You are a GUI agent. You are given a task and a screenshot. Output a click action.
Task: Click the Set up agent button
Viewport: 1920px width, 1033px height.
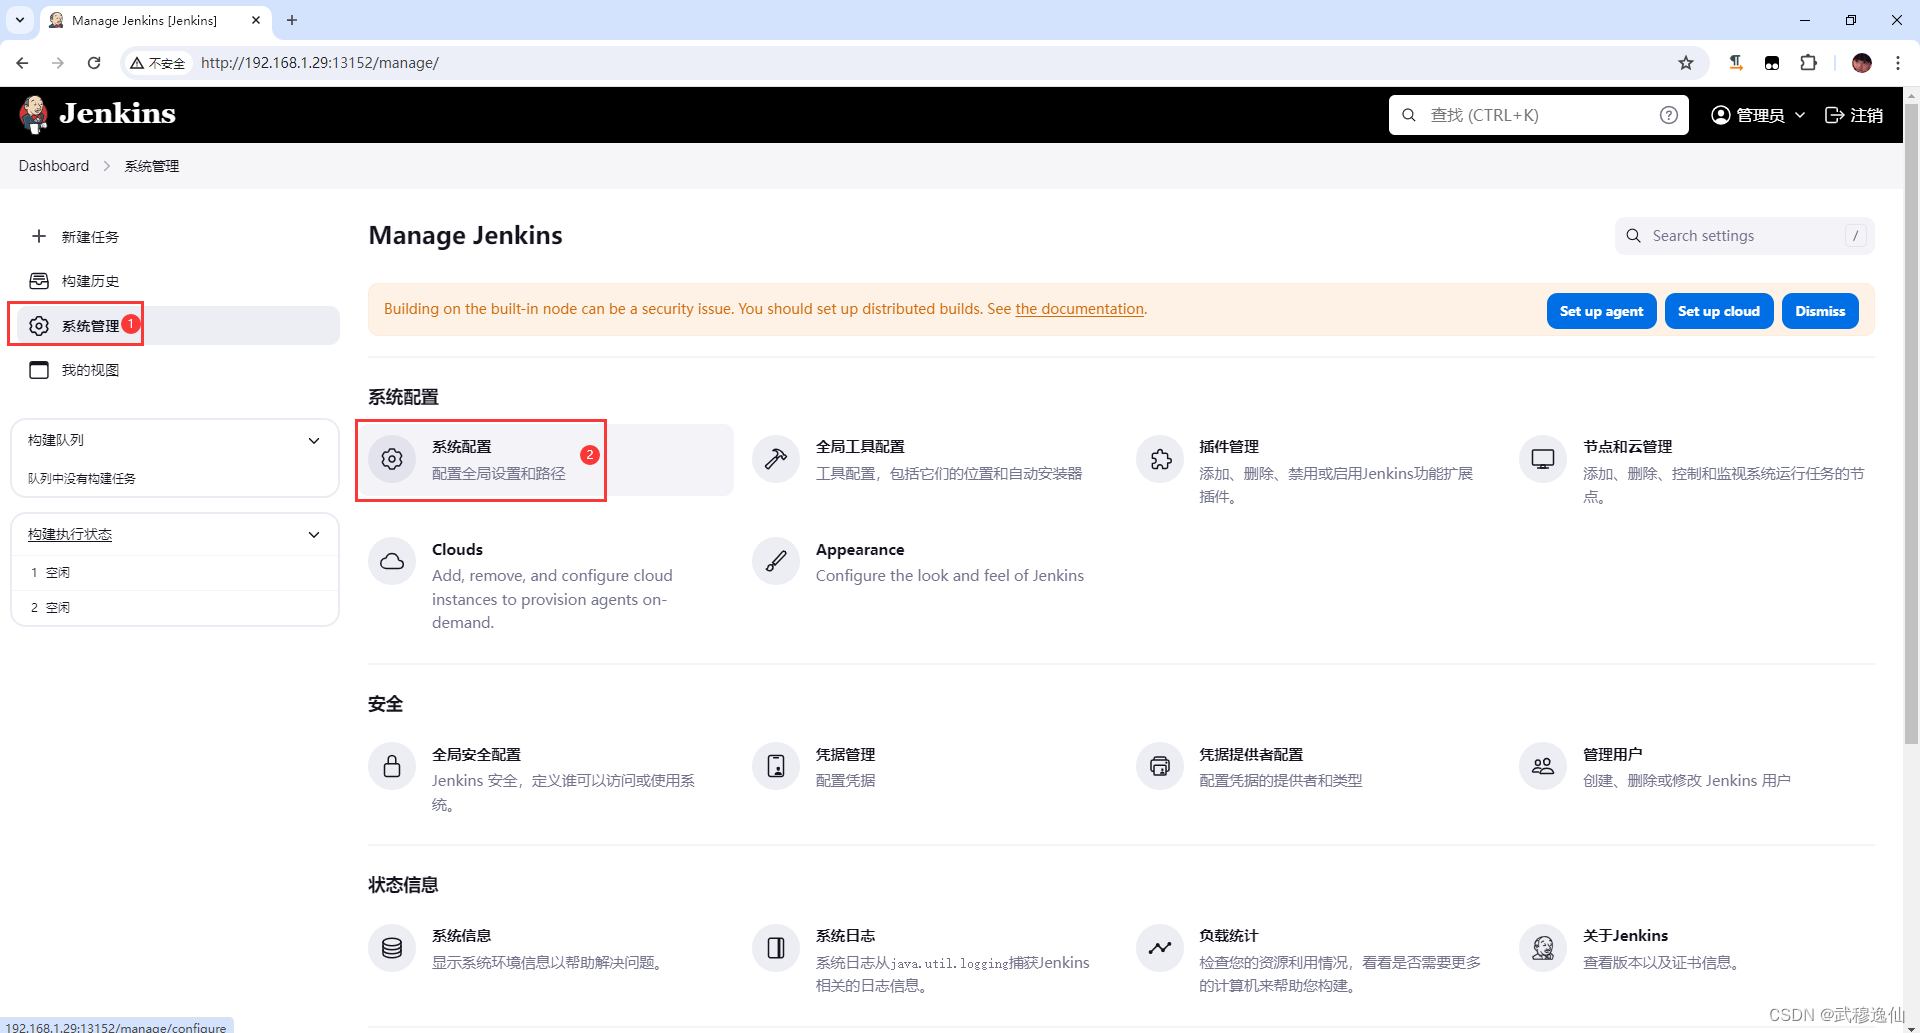click(1601, 311)
